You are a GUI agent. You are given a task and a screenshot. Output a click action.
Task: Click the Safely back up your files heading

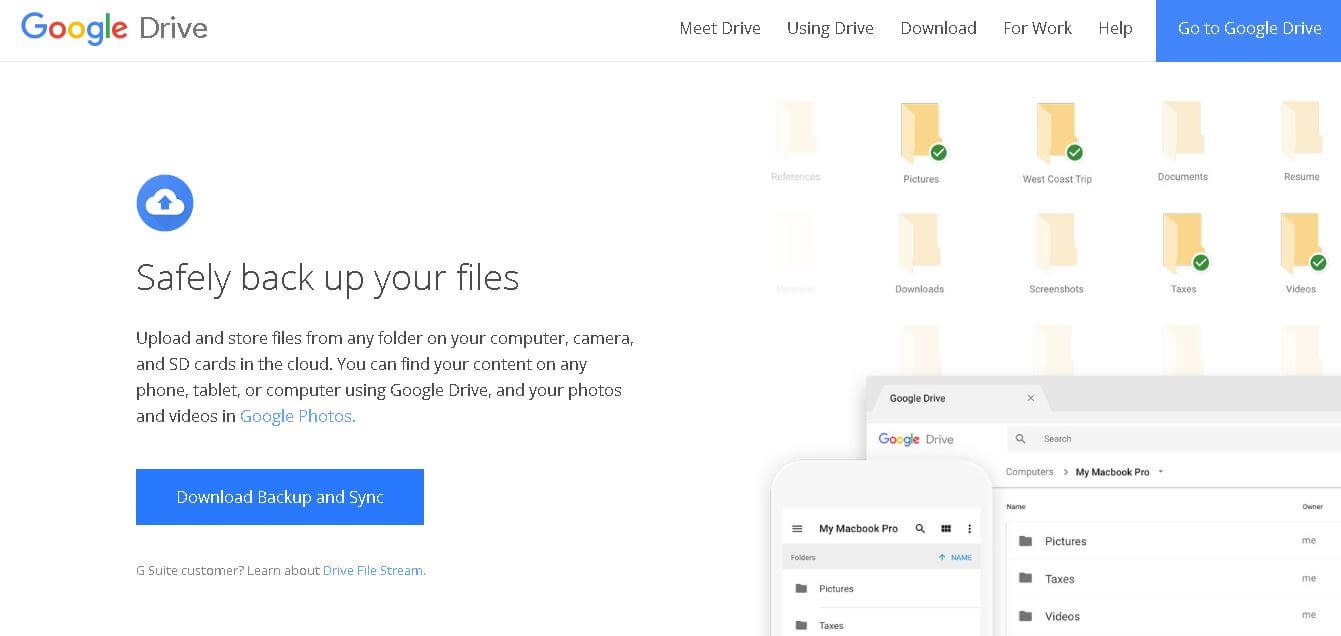click(x=327, y=277)
